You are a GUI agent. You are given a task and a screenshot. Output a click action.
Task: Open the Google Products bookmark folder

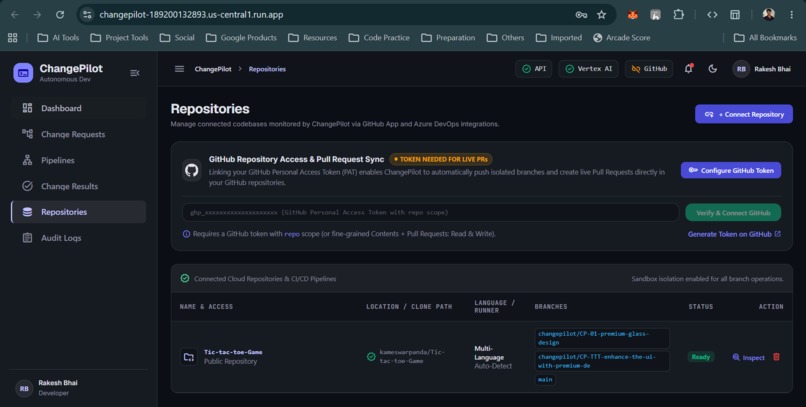241,38
